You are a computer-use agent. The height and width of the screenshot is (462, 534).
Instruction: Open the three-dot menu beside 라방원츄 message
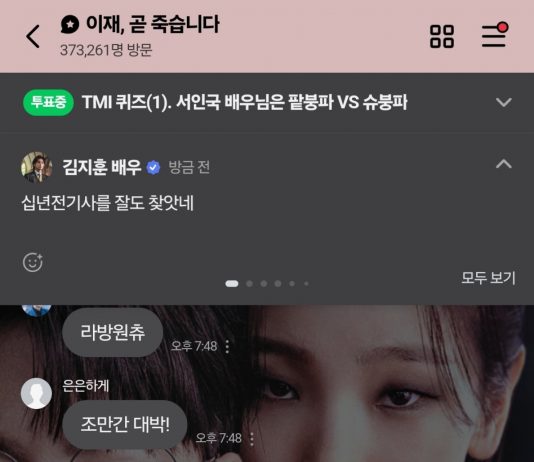(227, 347)
